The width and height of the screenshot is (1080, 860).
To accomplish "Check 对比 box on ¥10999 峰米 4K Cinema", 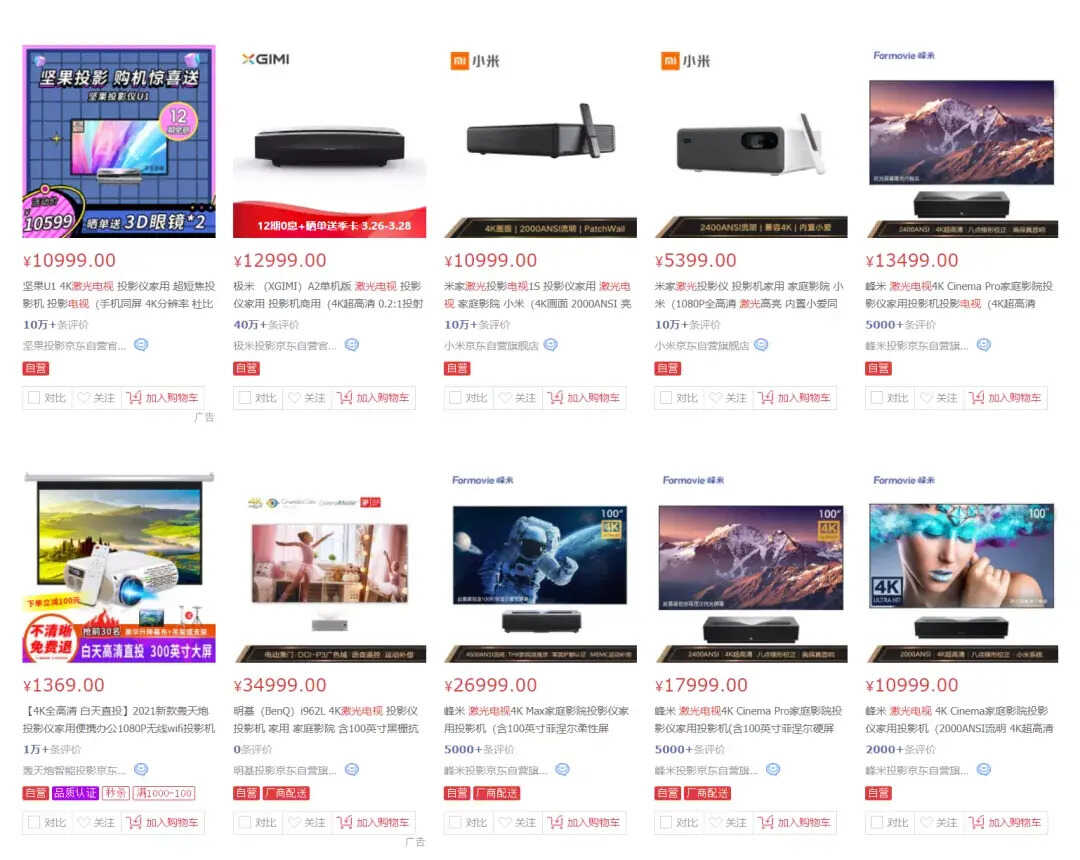I will [877, 823].
